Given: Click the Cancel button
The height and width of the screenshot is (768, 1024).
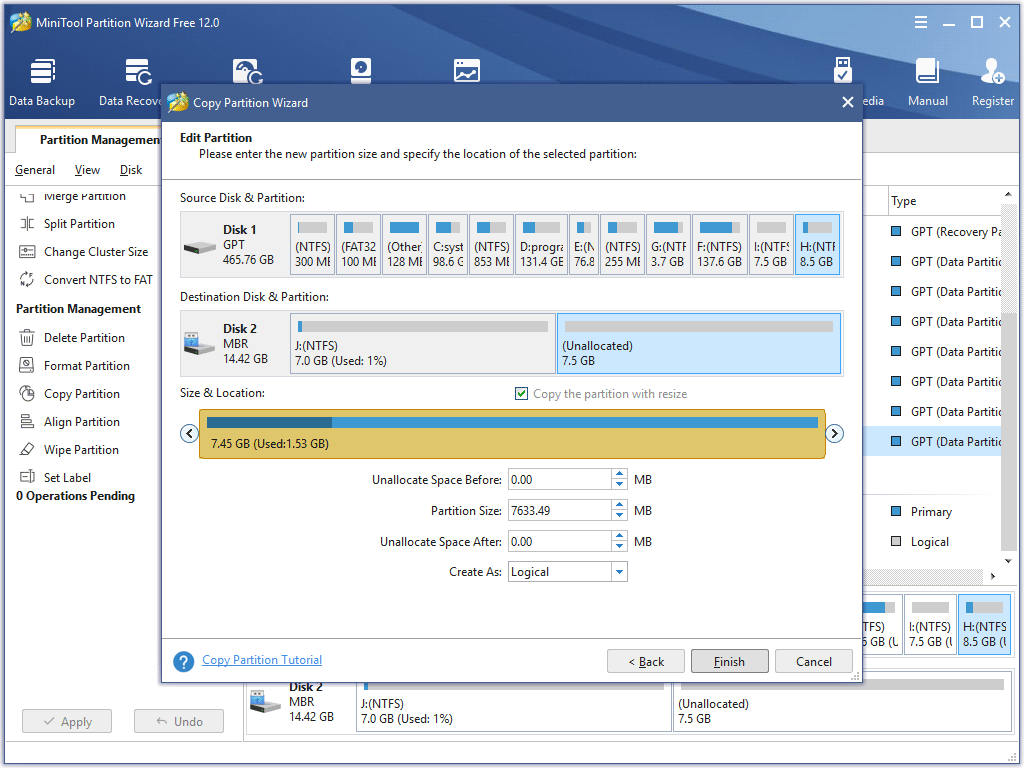Looking at the screenshot, I should (x=814, y=662).
